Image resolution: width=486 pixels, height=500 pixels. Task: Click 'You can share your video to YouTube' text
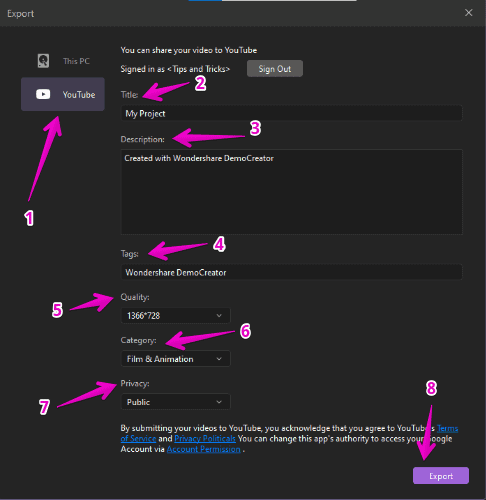[x=189, y=50]
